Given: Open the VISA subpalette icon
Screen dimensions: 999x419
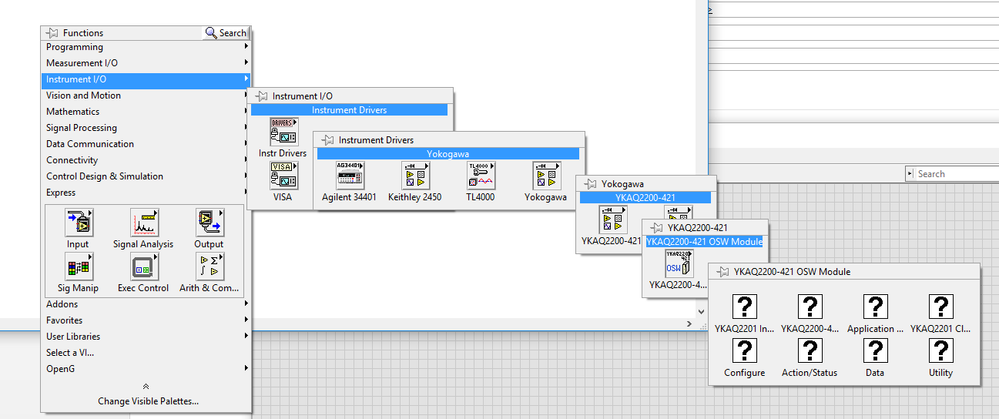Looking at the screenshot, I should pyautogui.click(x=284, y=176).
